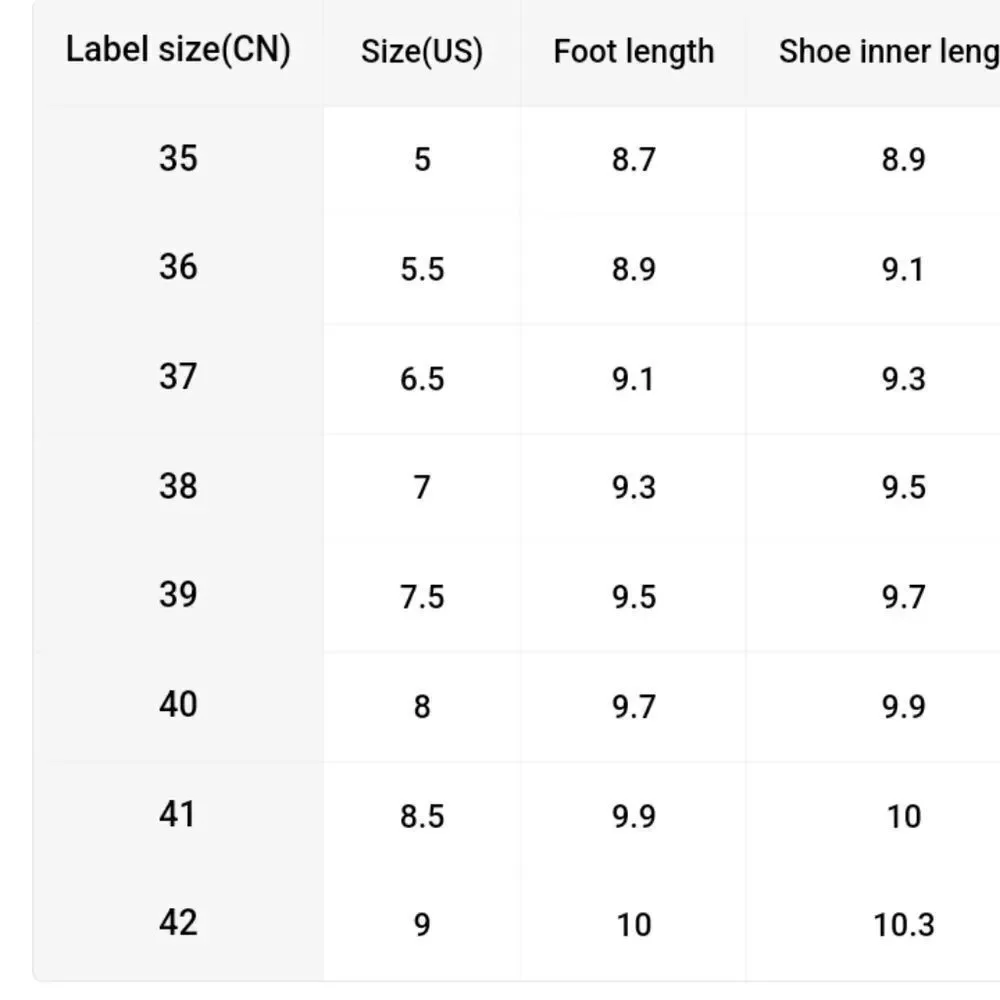The image size is (1000, 1000).
Task: Select label size 41 cell
Action: [178, 814]
